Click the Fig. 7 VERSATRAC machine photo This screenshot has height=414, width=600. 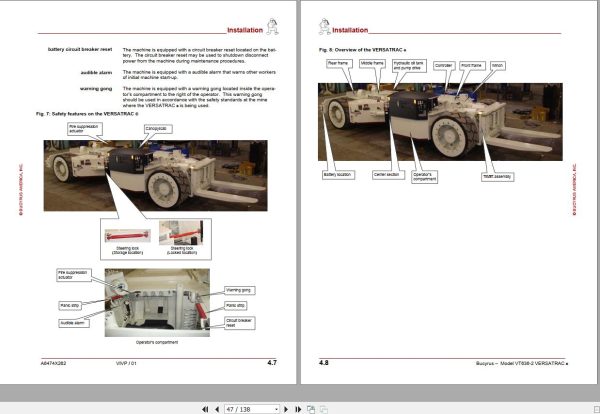point(155,176)
